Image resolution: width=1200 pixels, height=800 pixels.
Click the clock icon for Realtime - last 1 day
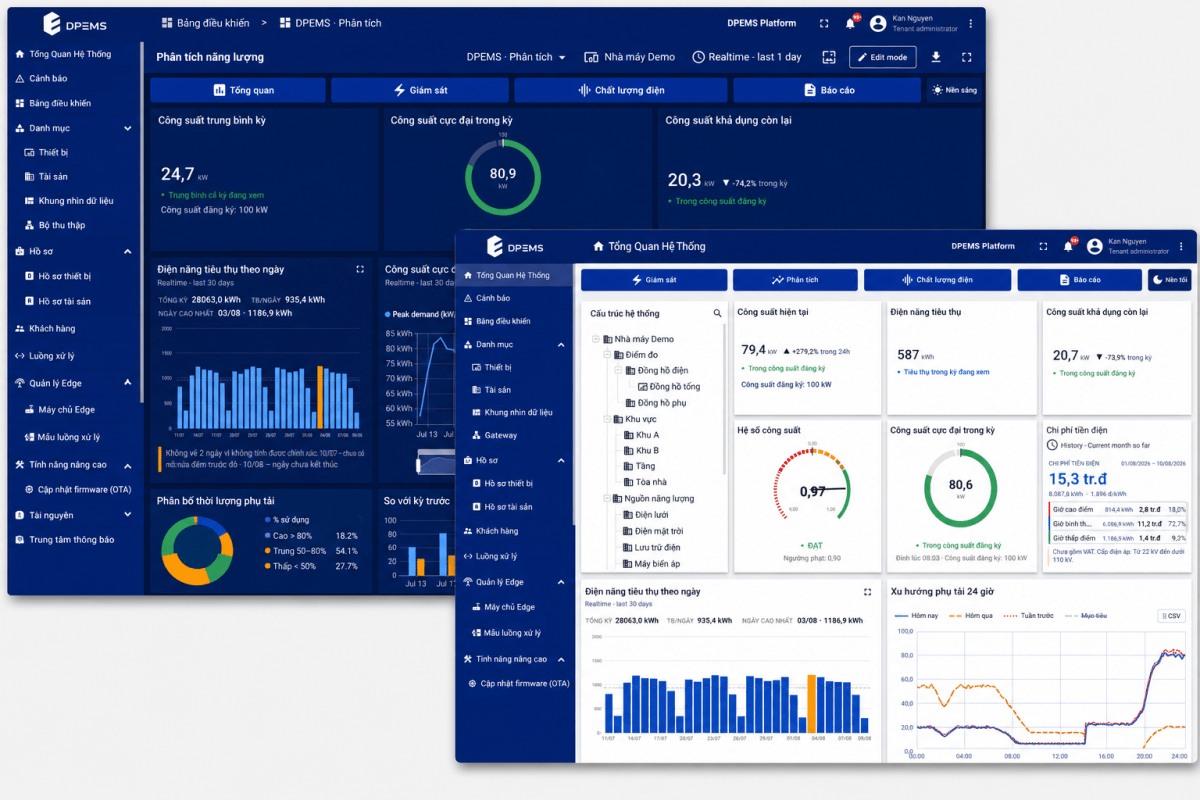pyautogui.click(x=698, y=57)
